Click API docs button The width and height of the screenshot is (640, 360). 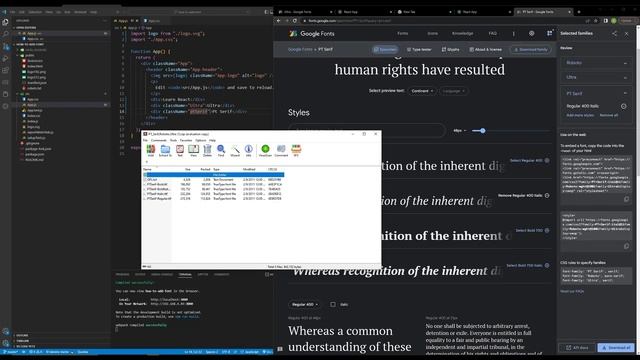click(x=577, y=347)
